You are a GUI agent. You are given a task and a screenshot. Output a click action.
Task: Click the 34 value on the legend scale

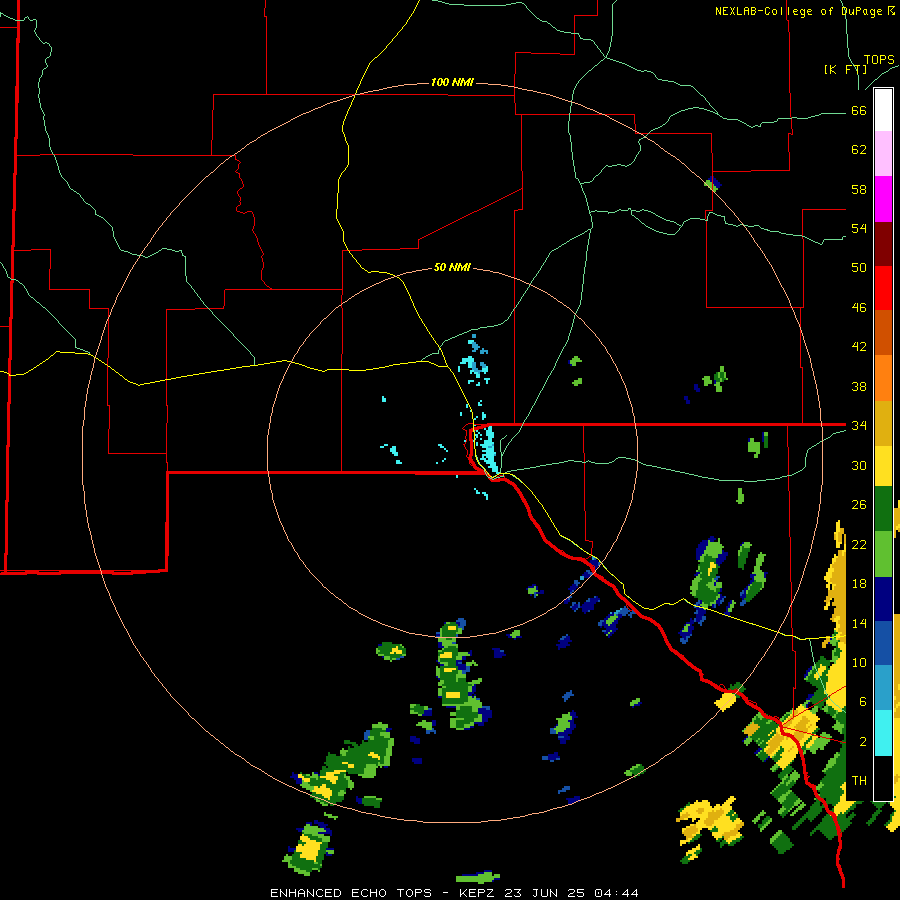click(859, 426)
